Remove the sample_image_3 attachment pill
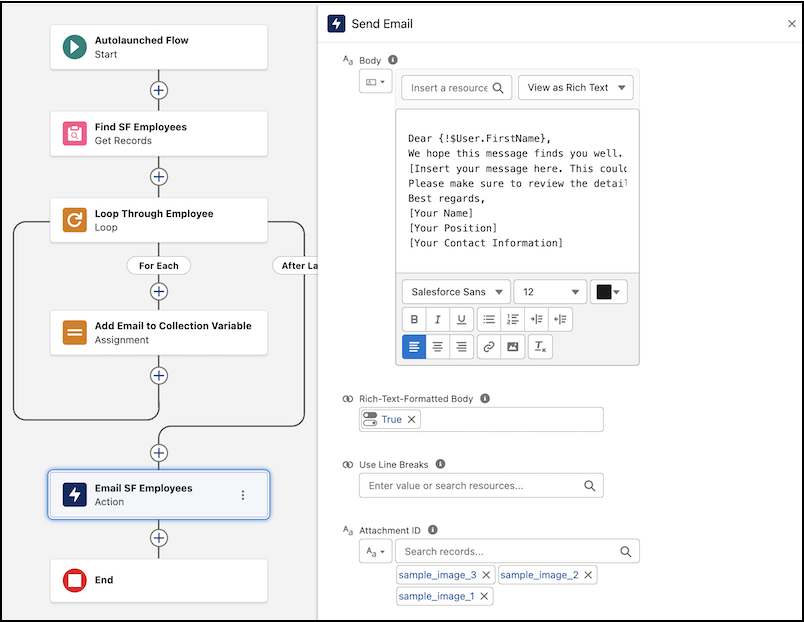The width and height of the screenshot is (804, 622). (x=486, y=575)
